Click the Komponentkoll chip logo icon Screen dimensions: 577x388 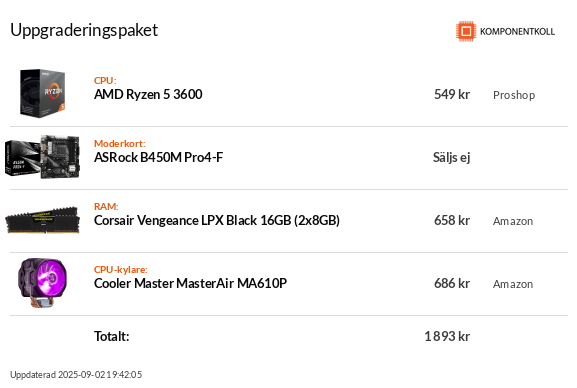[466, 31]
